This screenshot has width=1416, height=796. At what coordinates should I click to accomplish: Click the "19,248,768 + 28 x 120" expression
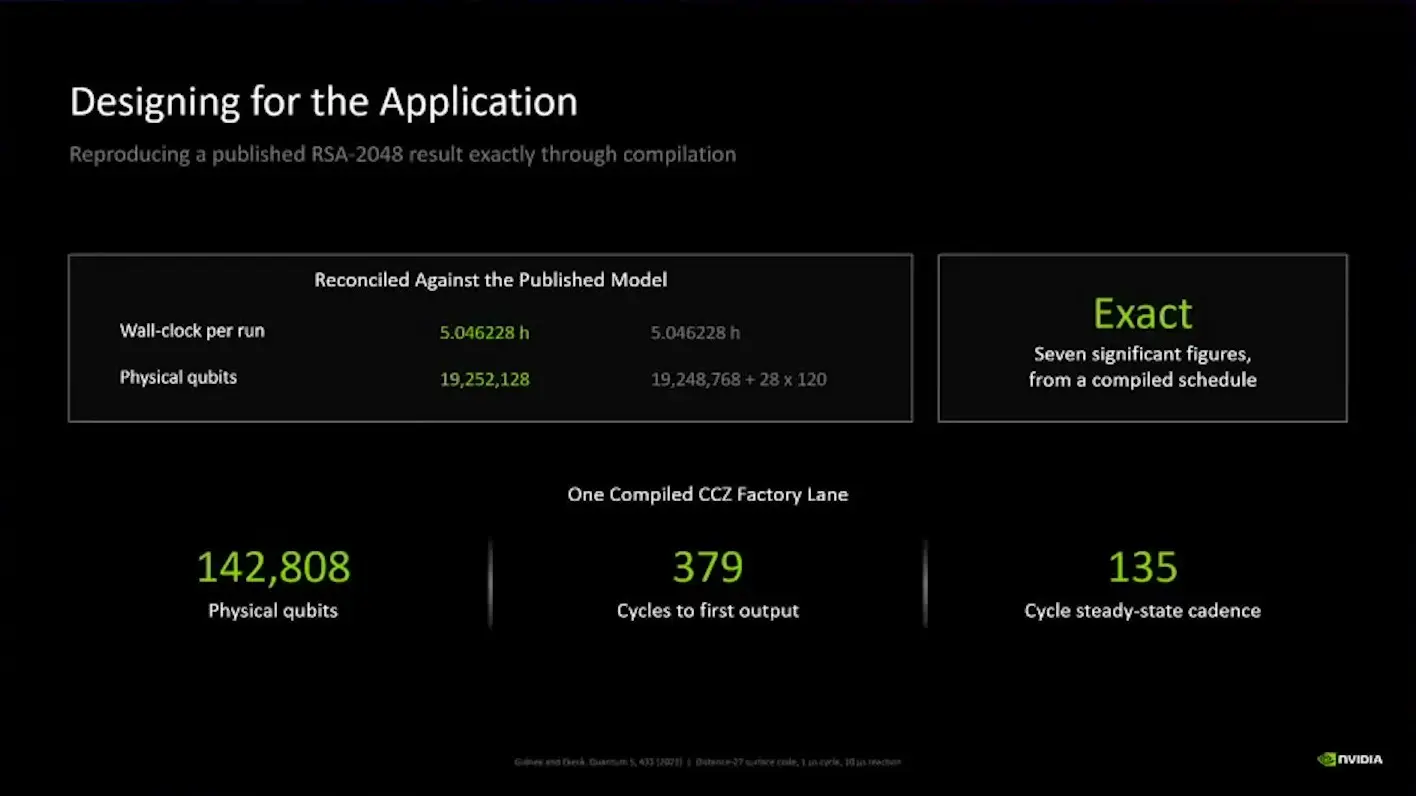[x=738, y=379]
